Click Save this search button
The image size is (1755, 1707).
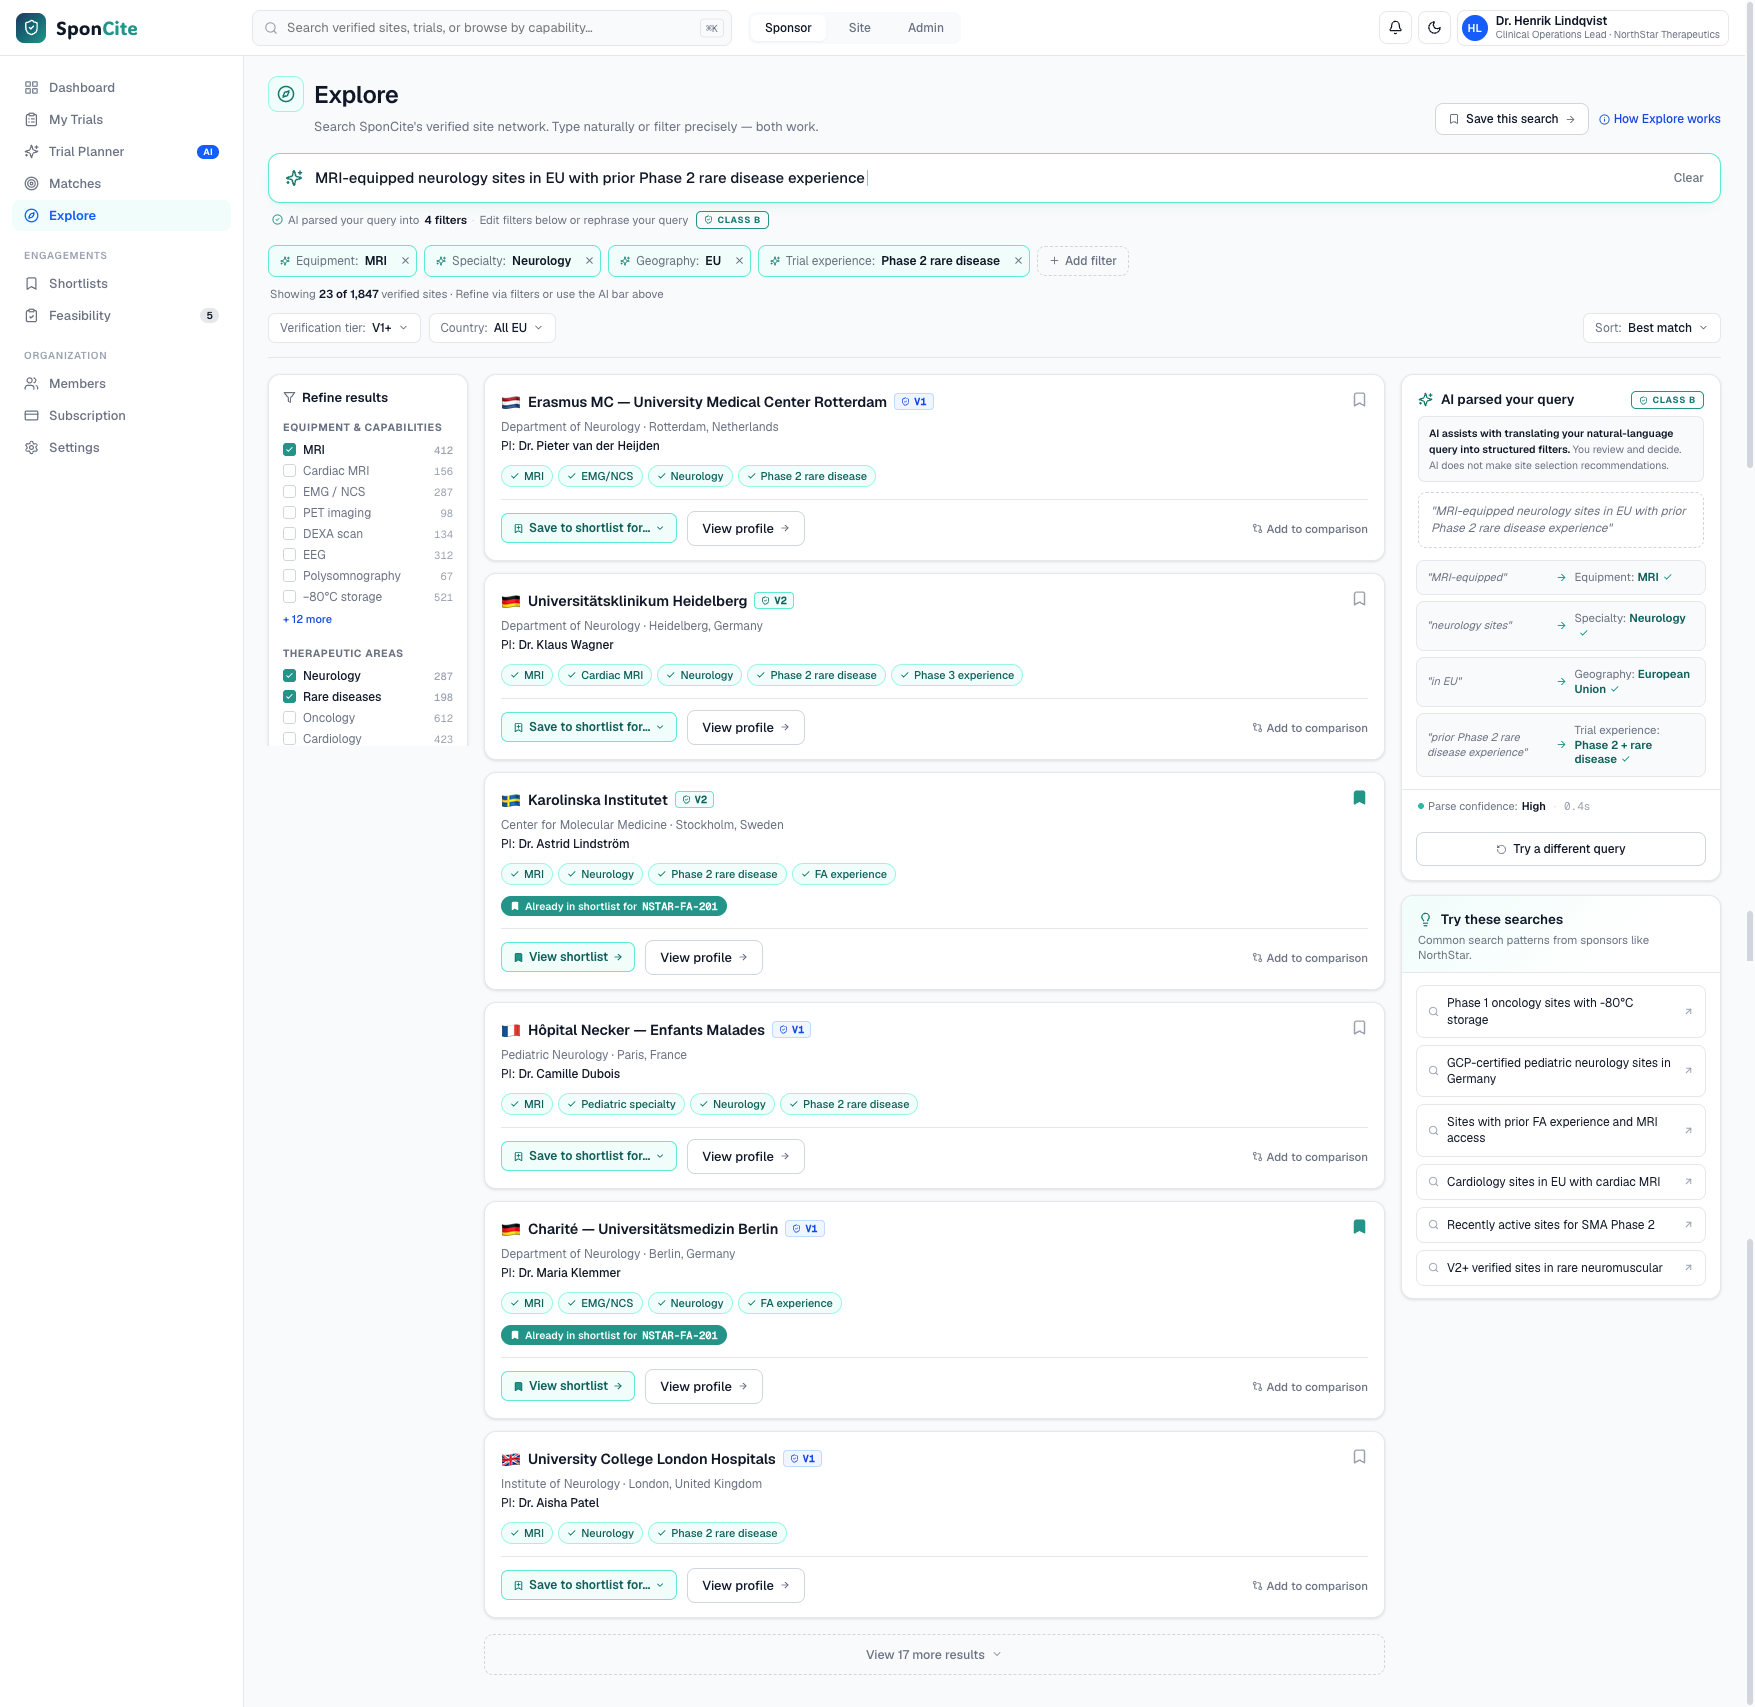pyautogui.click(x=1511, y=119)
